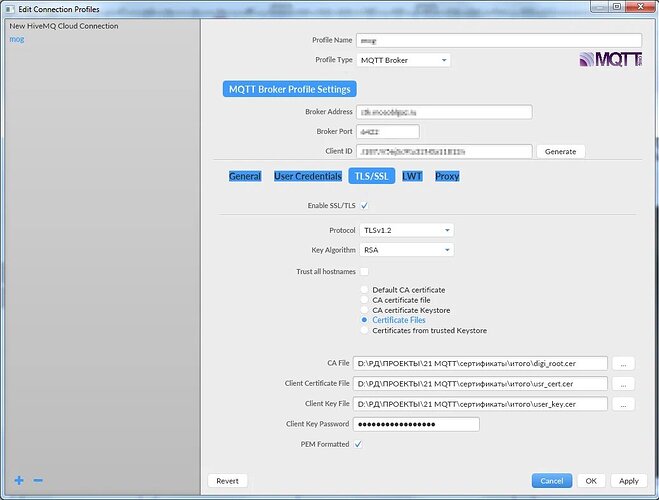The height and width of the screenshot is (500, 659).
Task: Click the minus icon to remove profile
Action: tap(38, 481)
